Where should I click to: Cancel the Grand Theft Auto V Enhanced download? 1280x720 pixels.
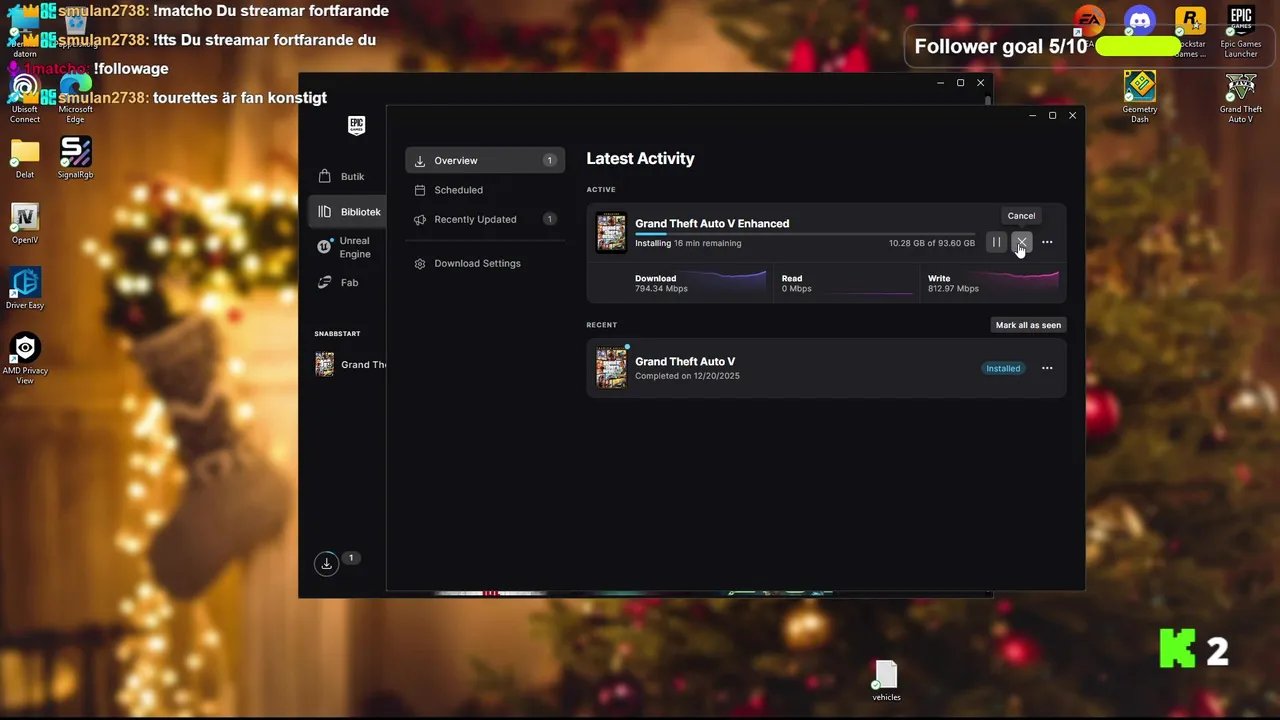[1021, 242]
